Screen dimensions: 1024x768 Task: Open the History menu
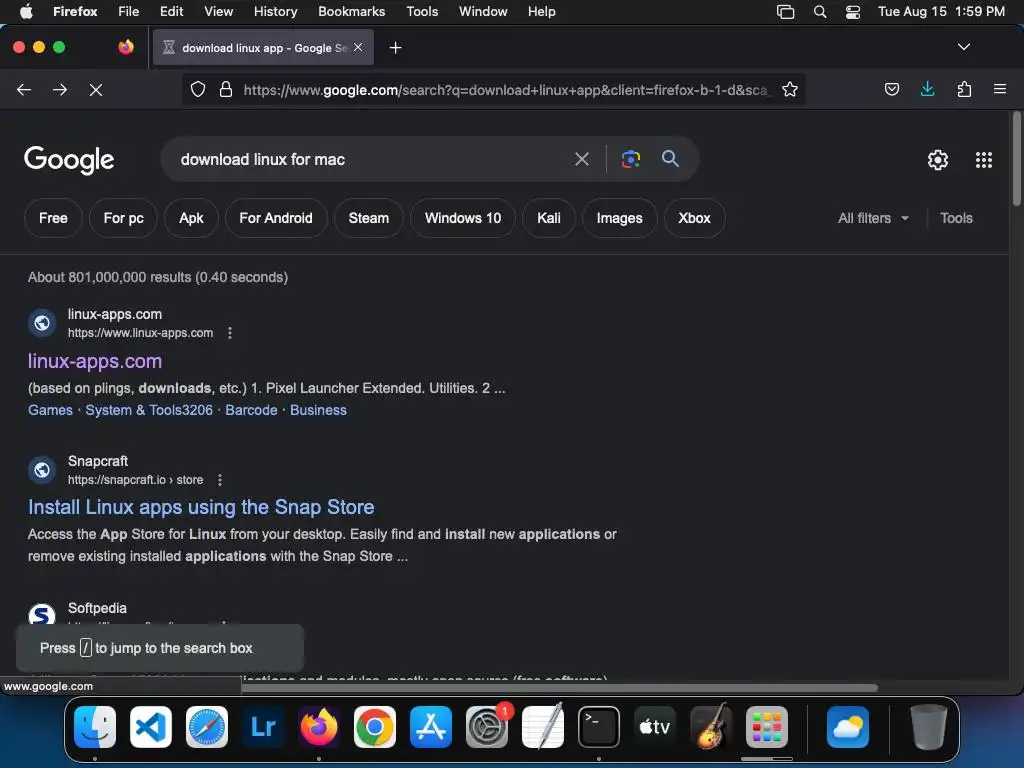276,12
